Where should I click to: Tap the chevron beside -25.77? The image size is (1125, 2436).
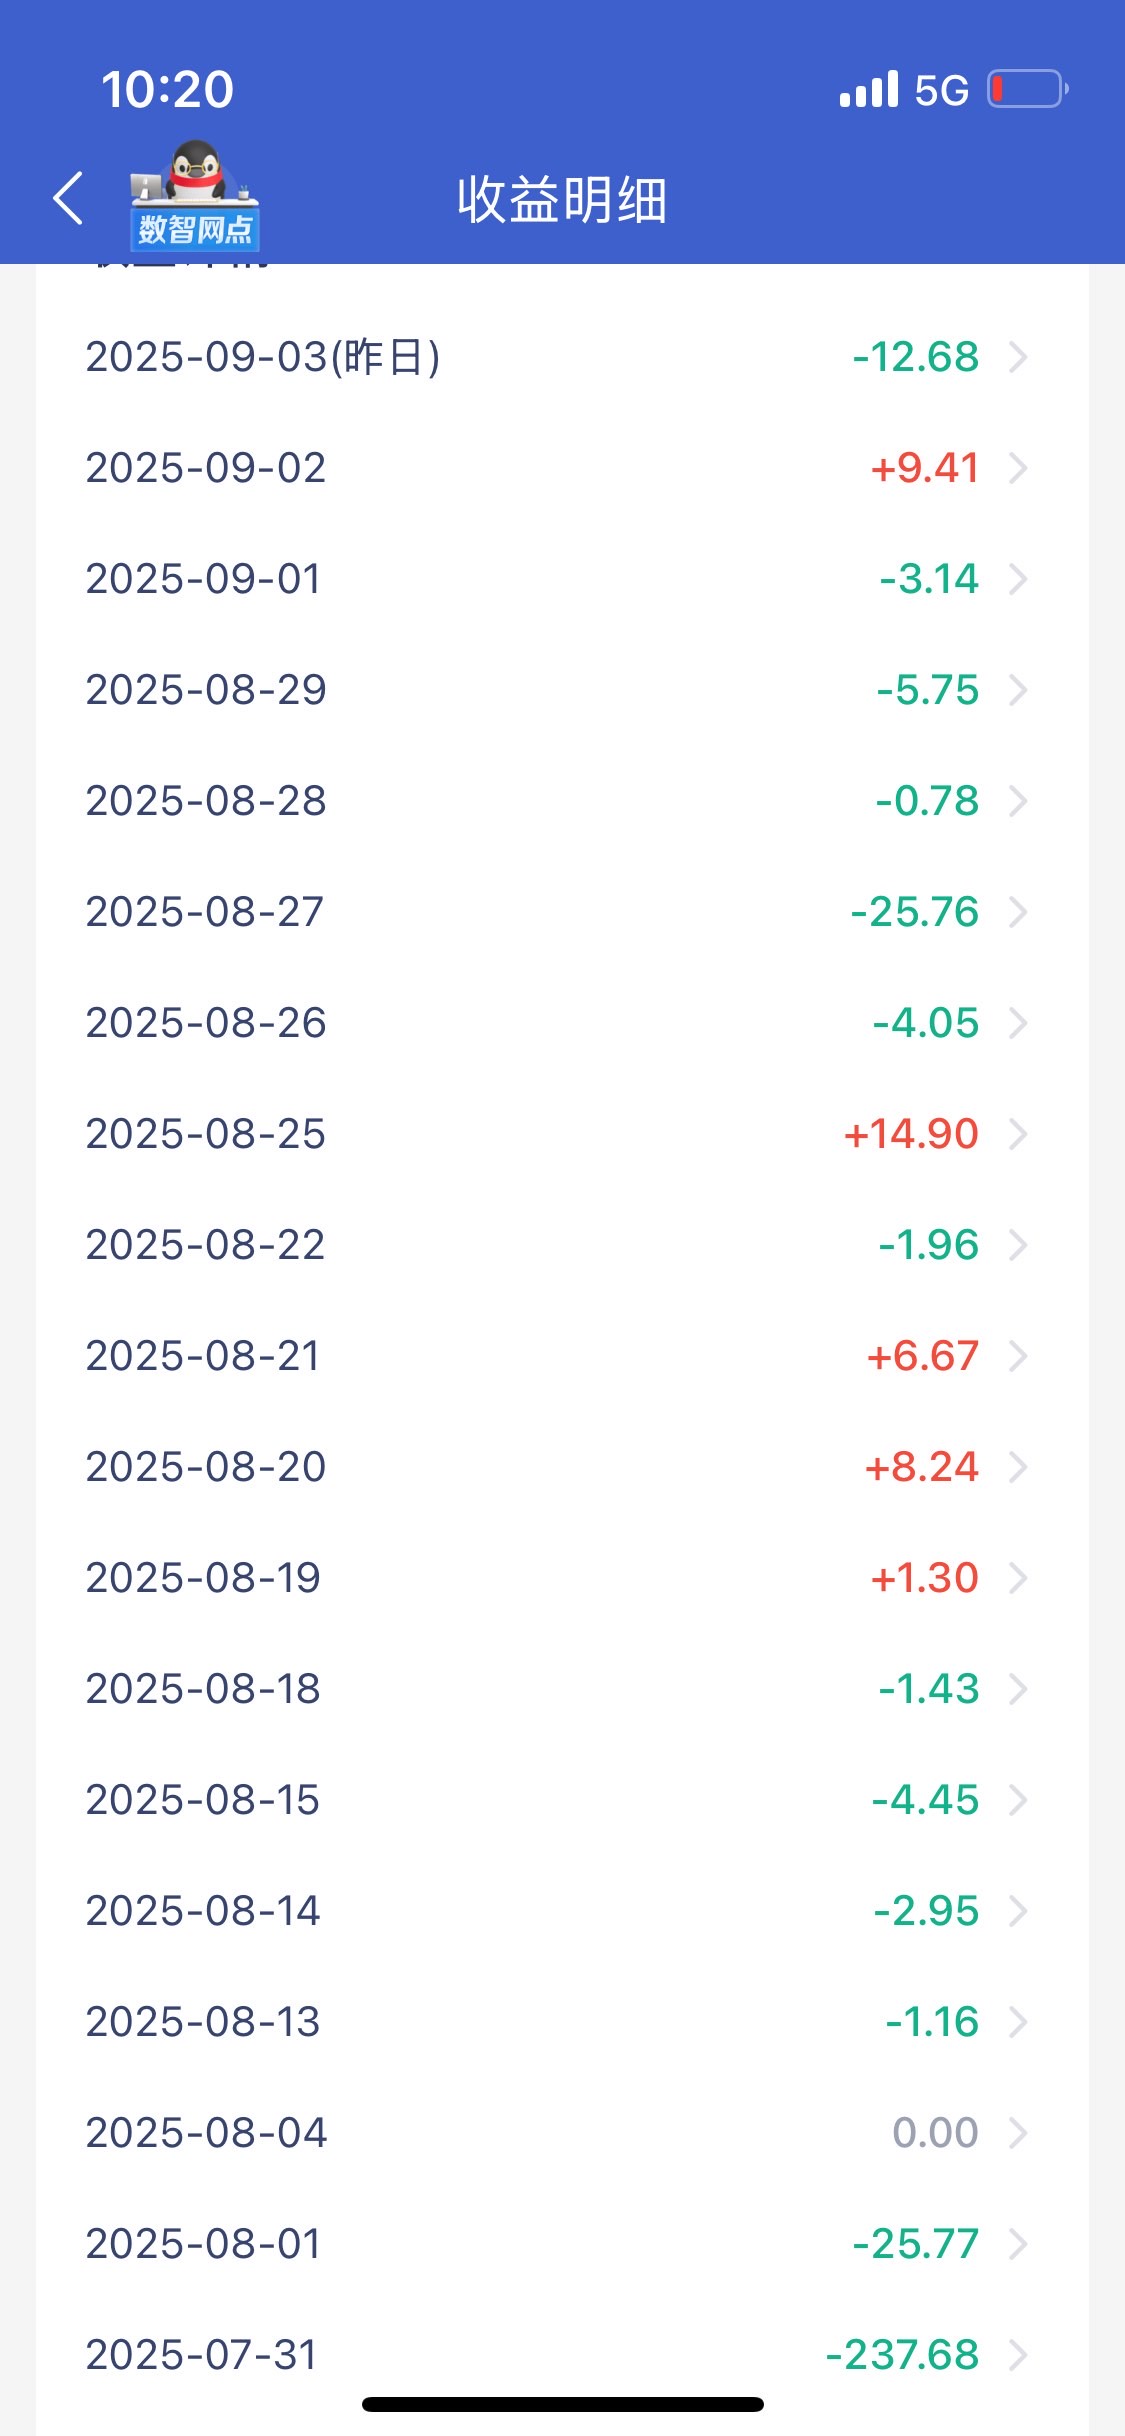(1018, 2244)
